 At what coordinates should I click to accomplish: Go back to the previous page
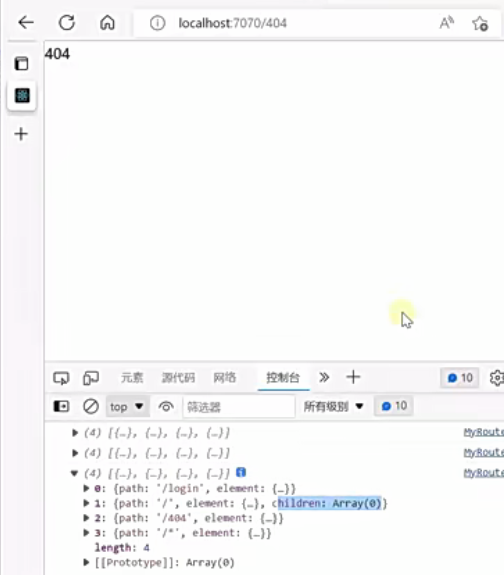26,23
